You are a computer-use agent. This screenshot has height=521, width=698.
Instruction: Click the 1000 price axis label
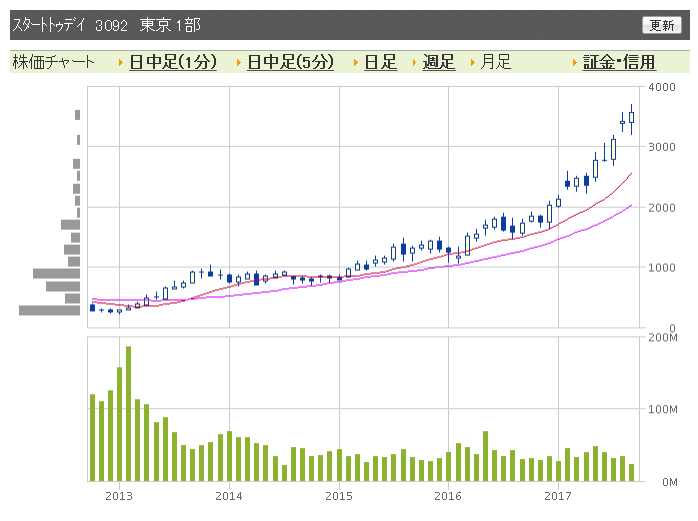pos(661,268)
